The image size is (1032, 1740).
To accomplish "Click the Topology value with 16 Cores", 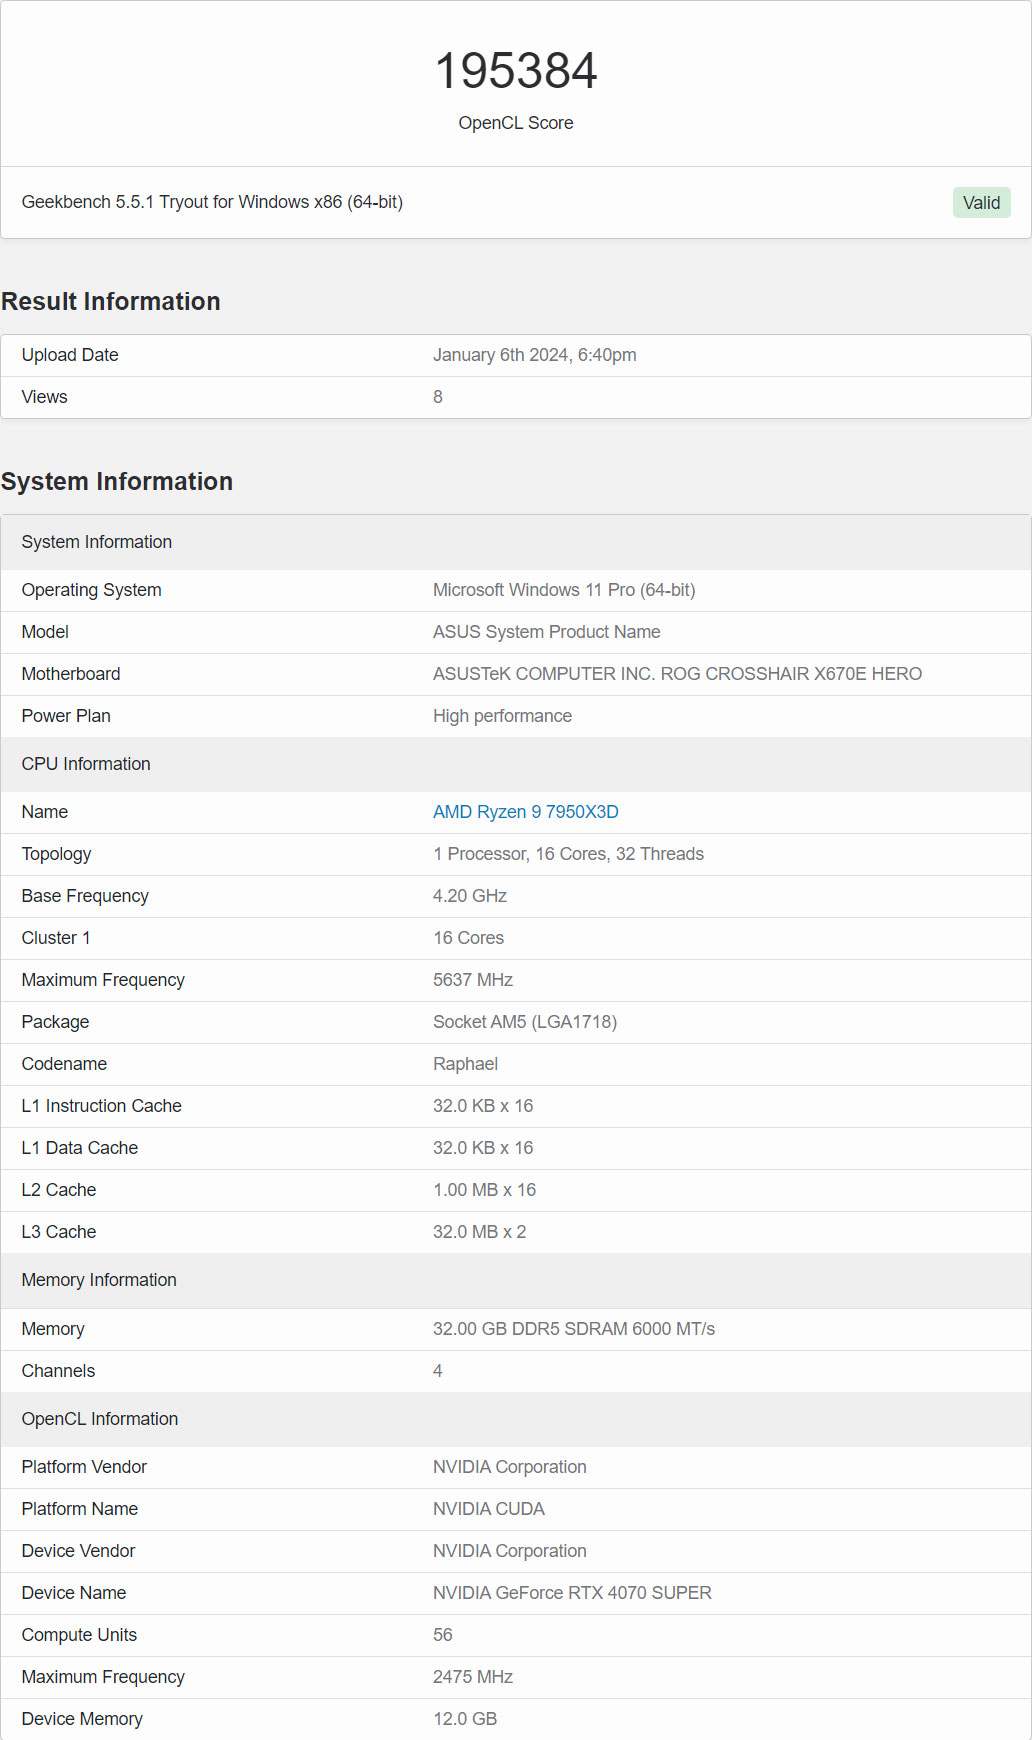I will pyautogui.click(x=568, y=854).
